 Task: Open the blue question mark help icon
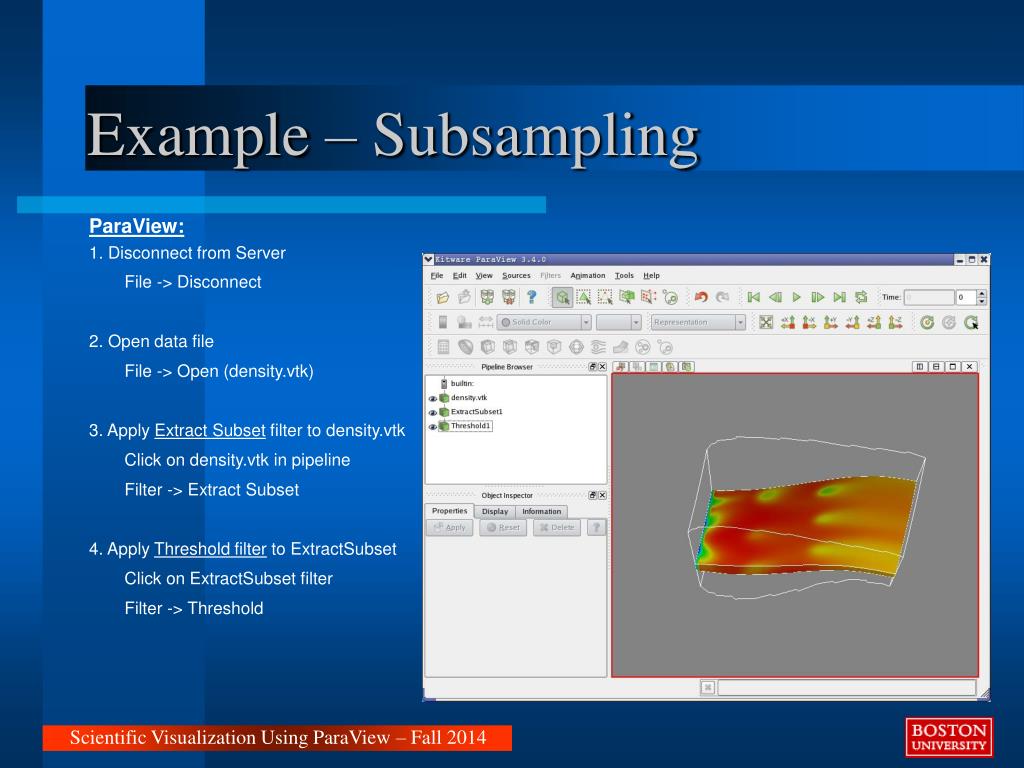tap(532, 298)
